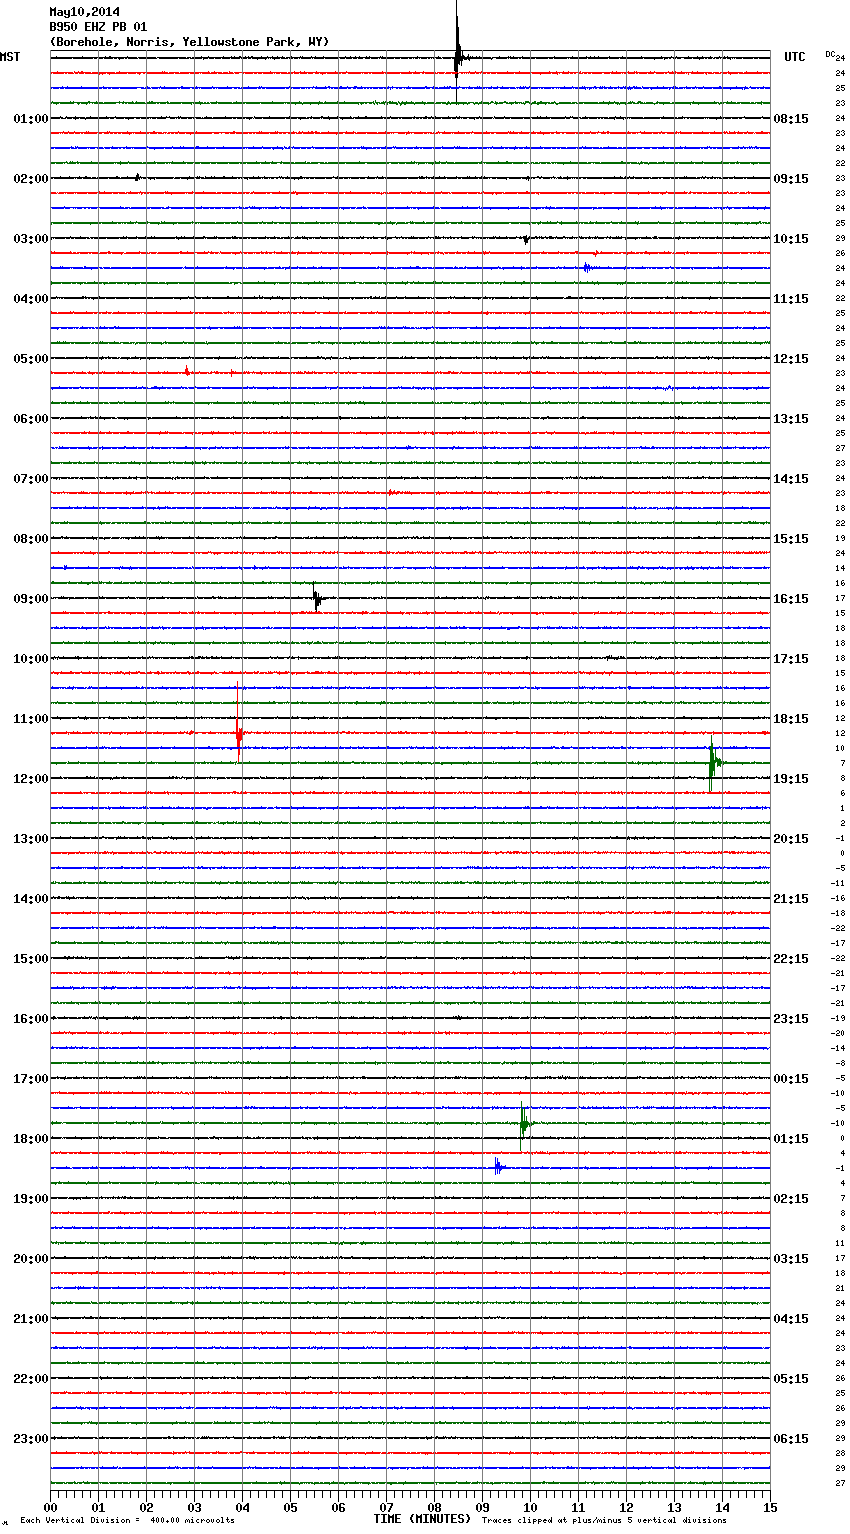This screenshot has height=1534, width=850.
Task: Click the 21:15 UTC time label
Action: [x=791, y=899]
